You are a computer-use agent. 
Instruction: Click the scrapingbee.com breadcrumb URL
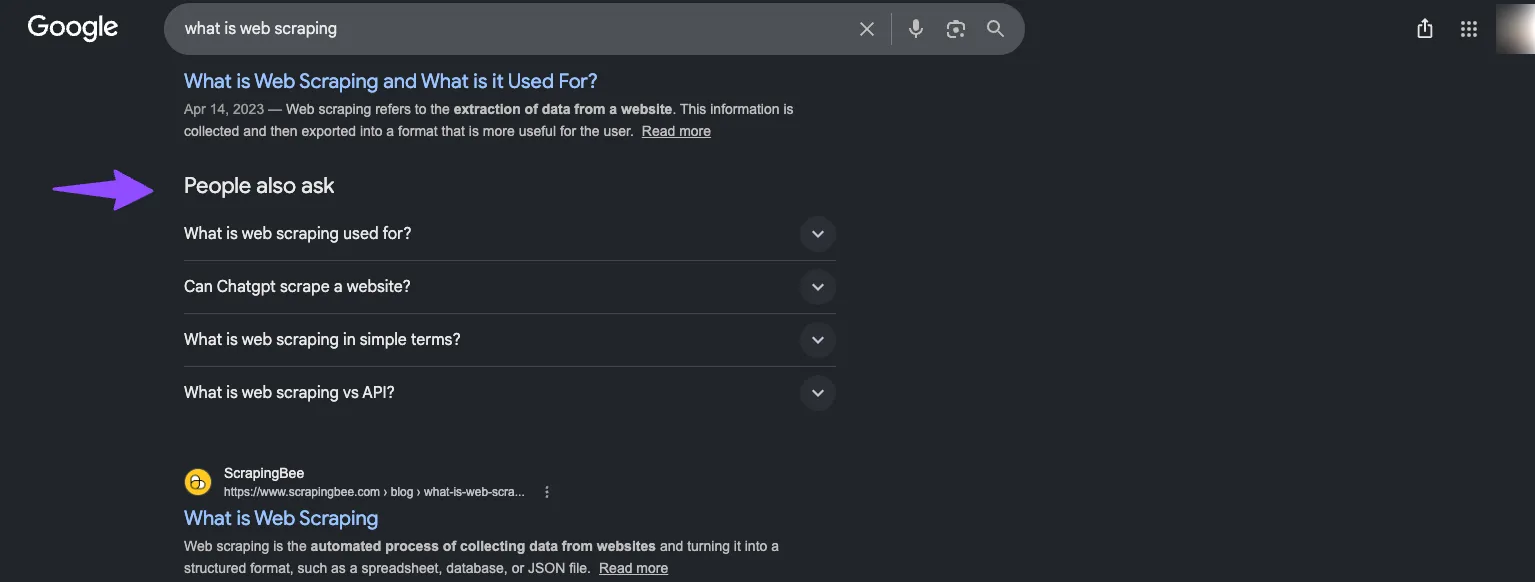pyautogui.click(x=374, y=492)
